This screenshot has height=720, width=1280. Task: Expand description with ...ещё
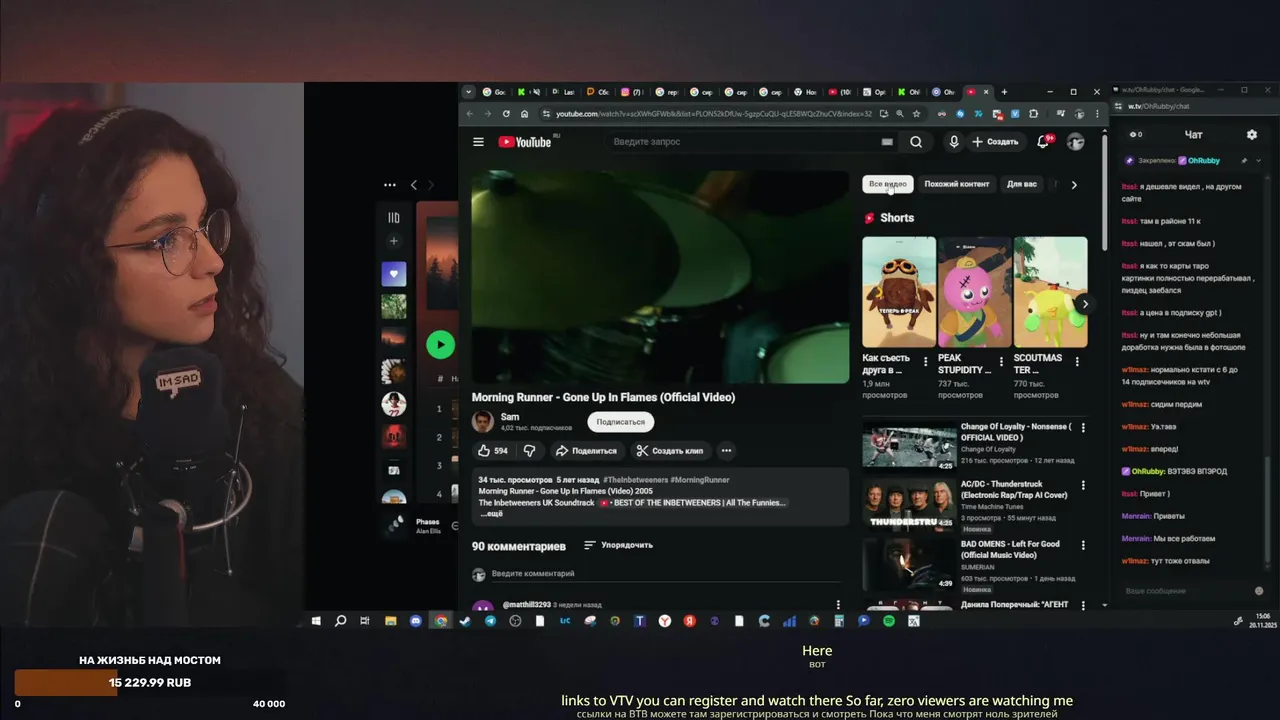click(491, 513)
